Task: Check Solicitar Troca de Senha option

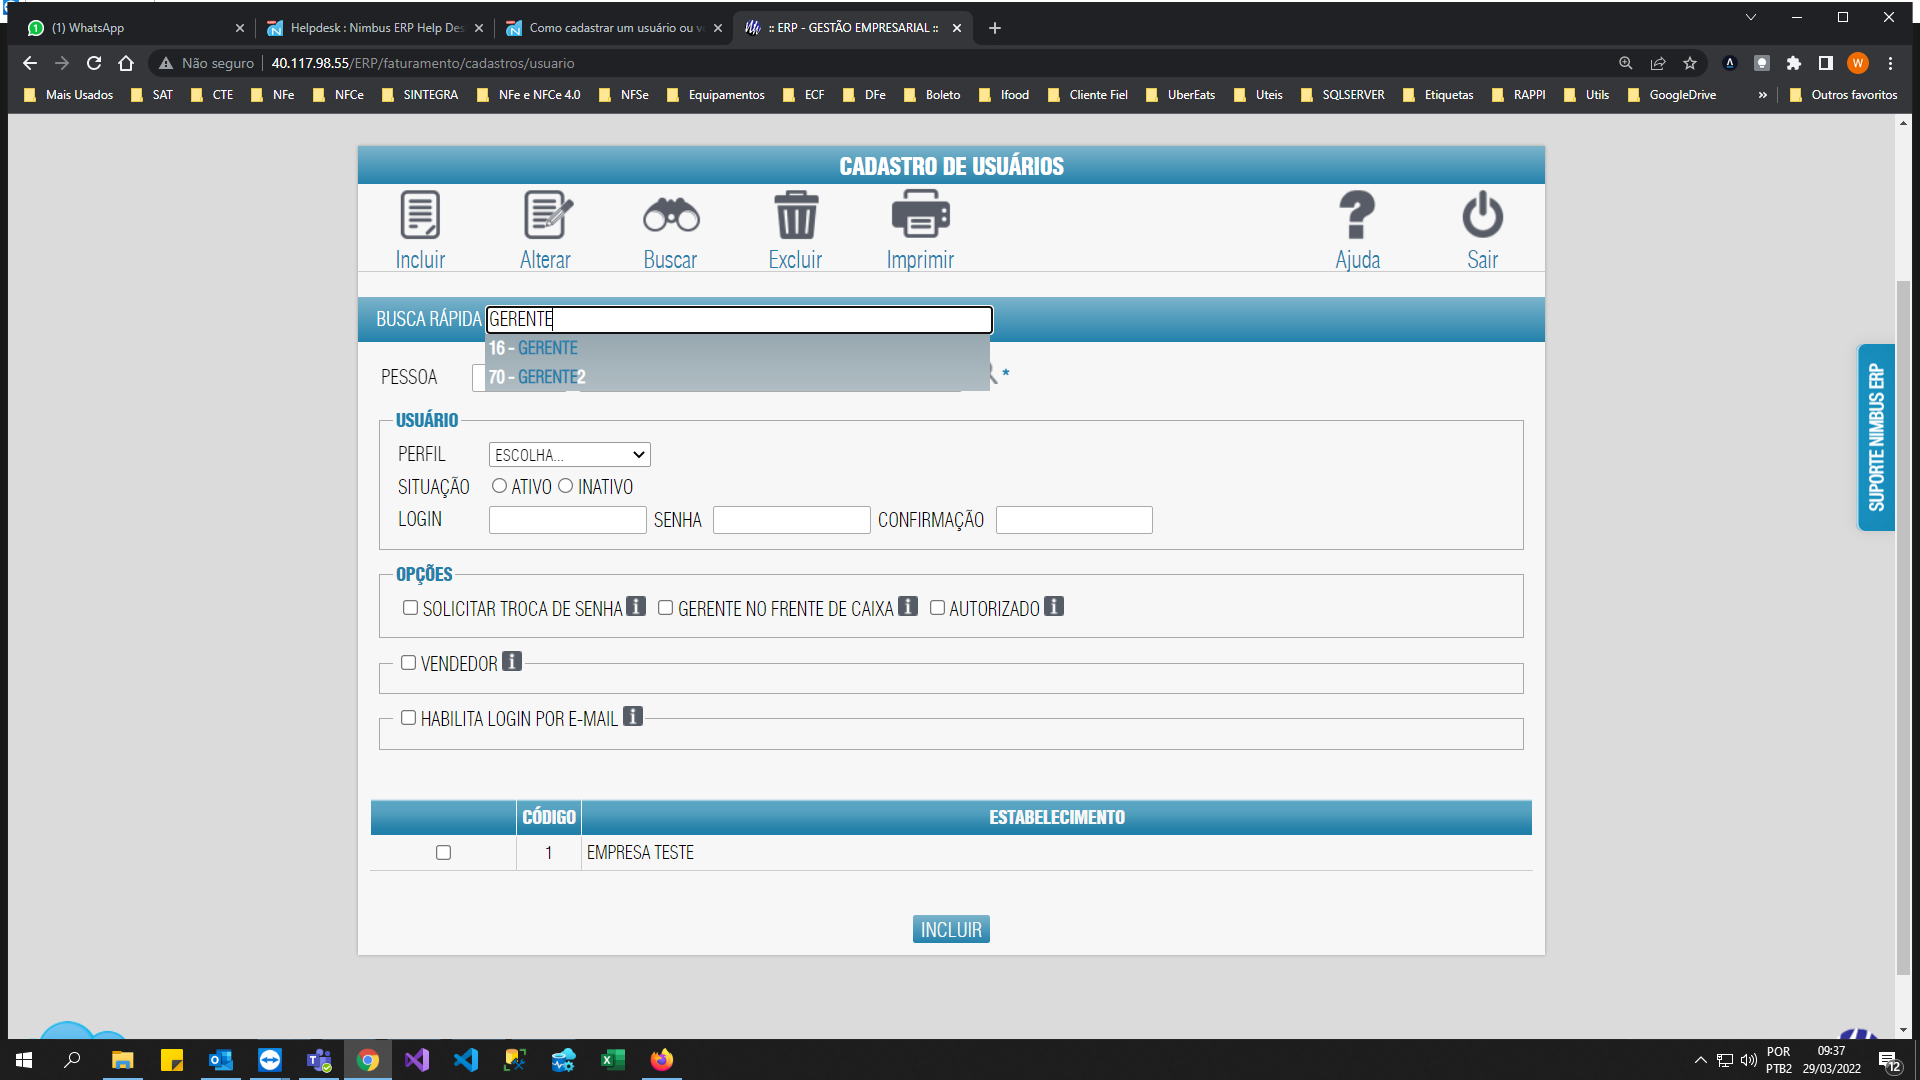Action: (410, 608)
